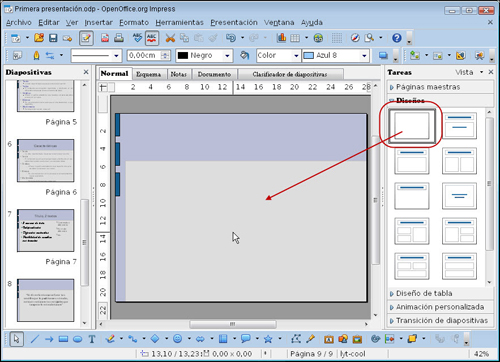This screenshot has height=362, width=500.
Task: Expand the Animación personalizada section
Action: pyautogui.click(x=440, y=307)
